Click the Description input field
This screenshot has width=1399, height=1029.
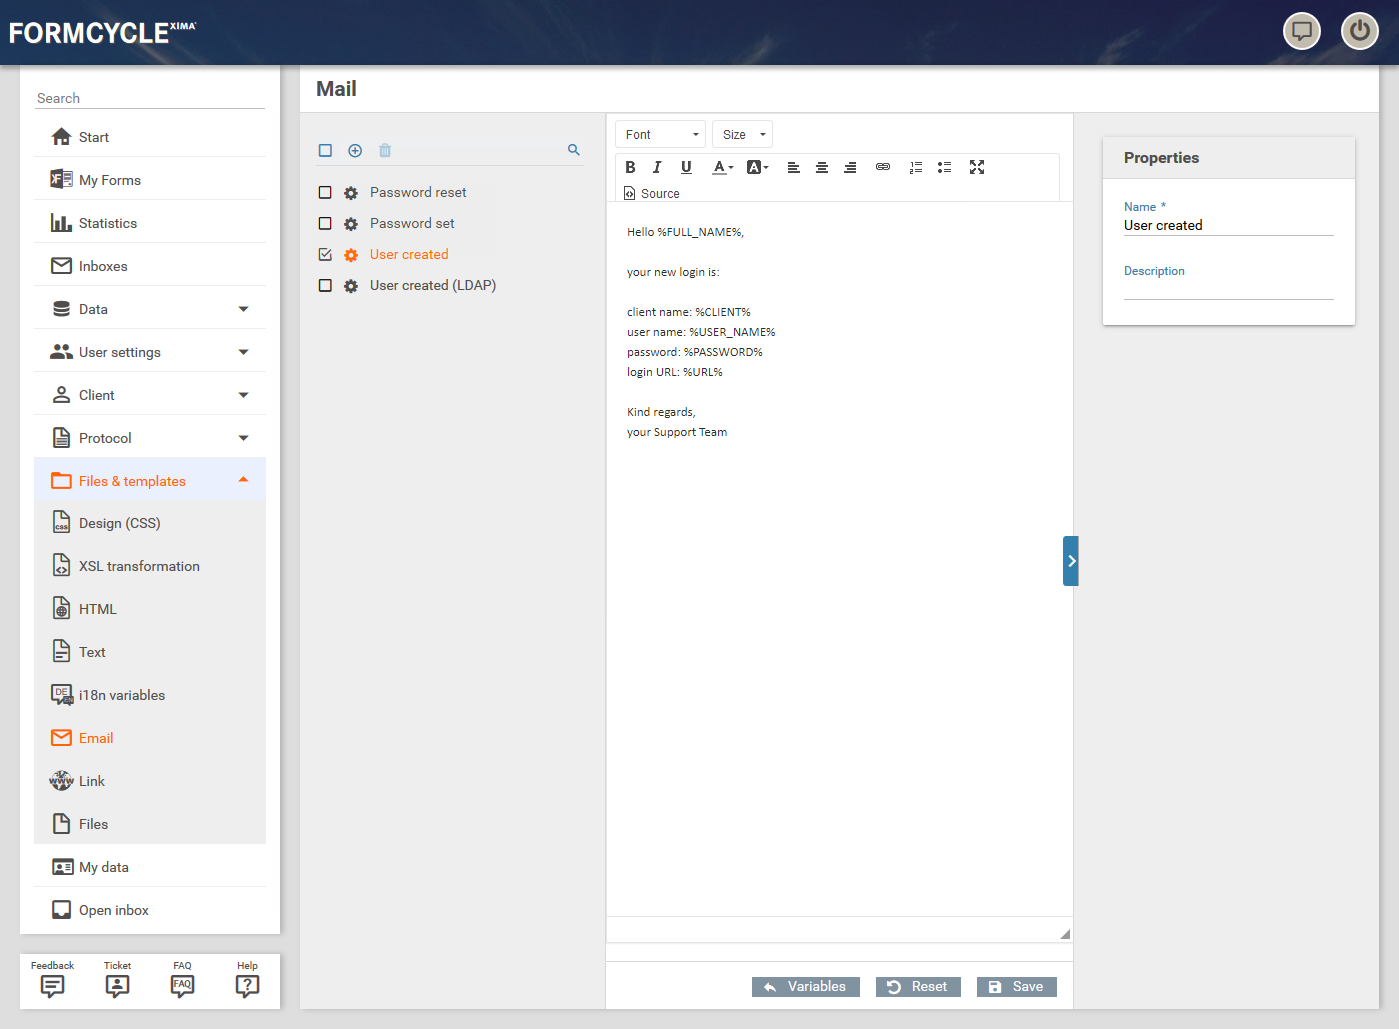click(1229, 289)
